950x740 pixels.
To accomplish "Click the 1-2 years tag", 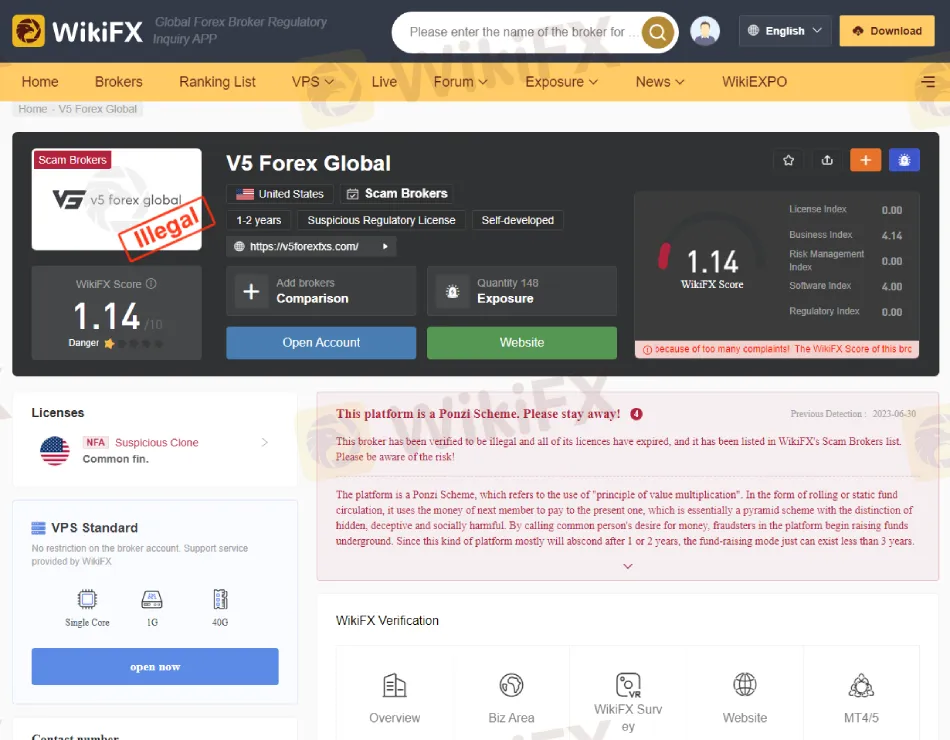I will pos(259,220).
